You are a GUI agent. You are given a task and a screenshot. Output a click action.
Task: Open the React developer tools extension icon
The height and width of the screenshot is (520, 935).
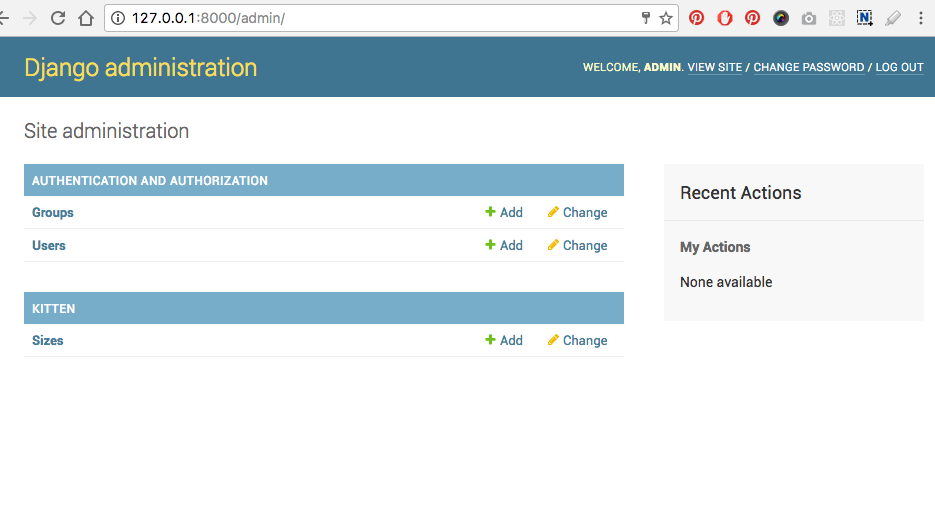pos(837,18)
